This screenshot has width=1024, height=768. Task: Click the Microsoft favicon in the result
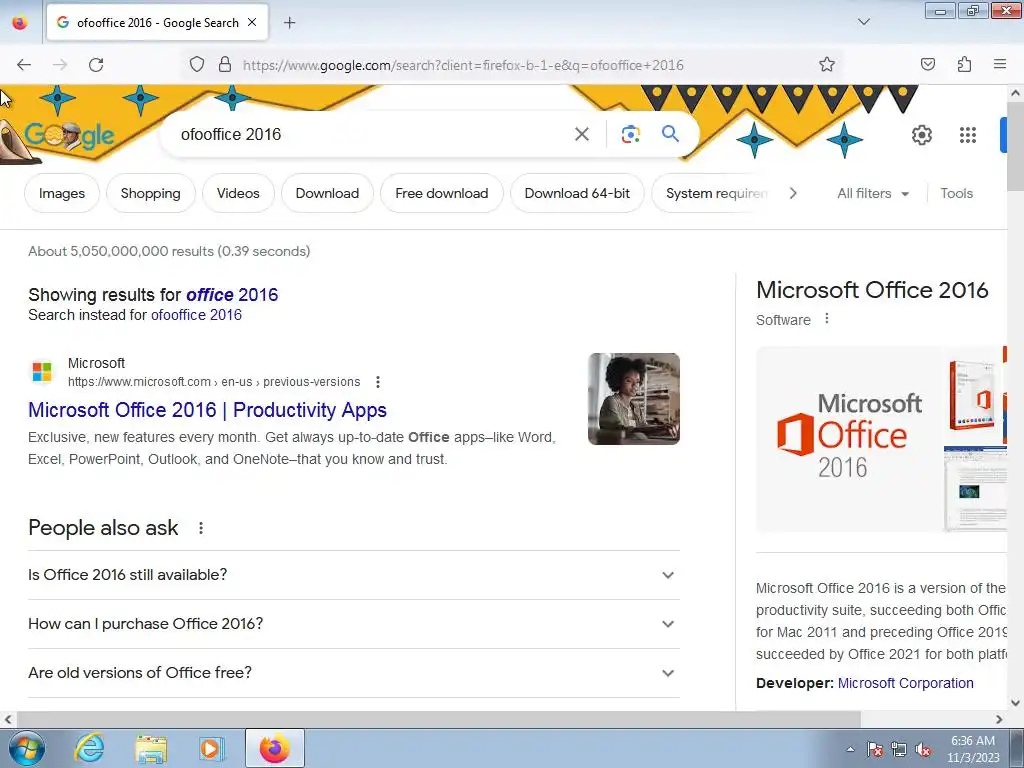click(42, 372)
